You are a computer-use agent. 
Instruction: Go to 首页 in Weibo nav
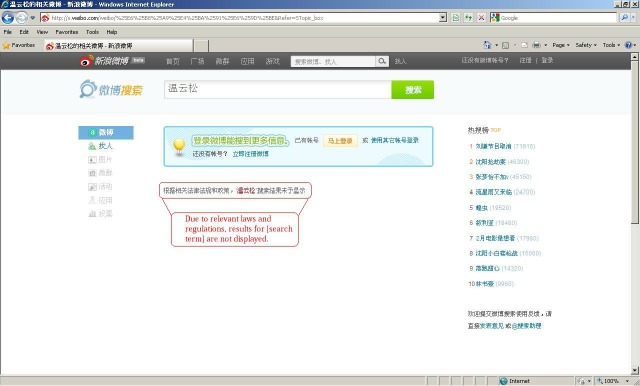point(173,61)
